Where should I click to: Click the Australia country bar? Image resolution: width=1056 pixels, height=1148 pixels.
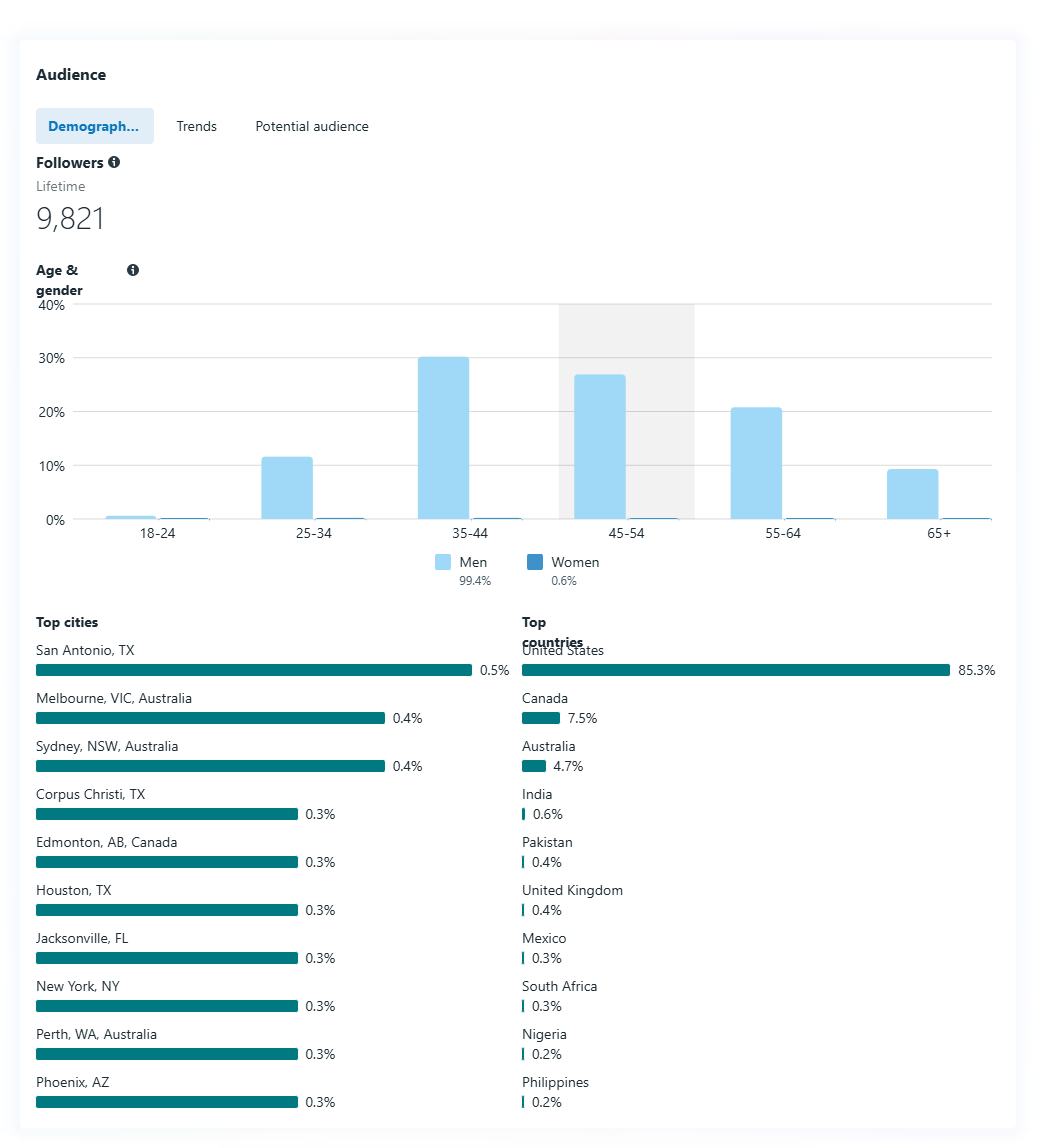coord(534,766)
